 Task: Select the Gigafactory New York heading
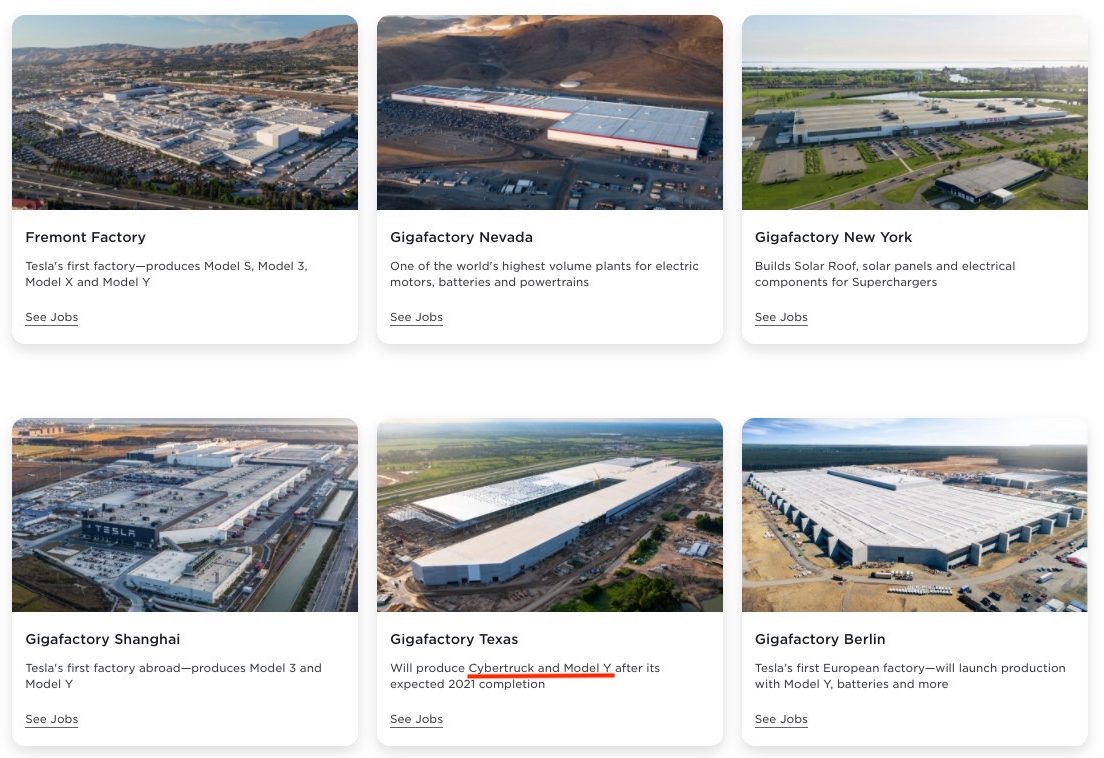point(833,237)
